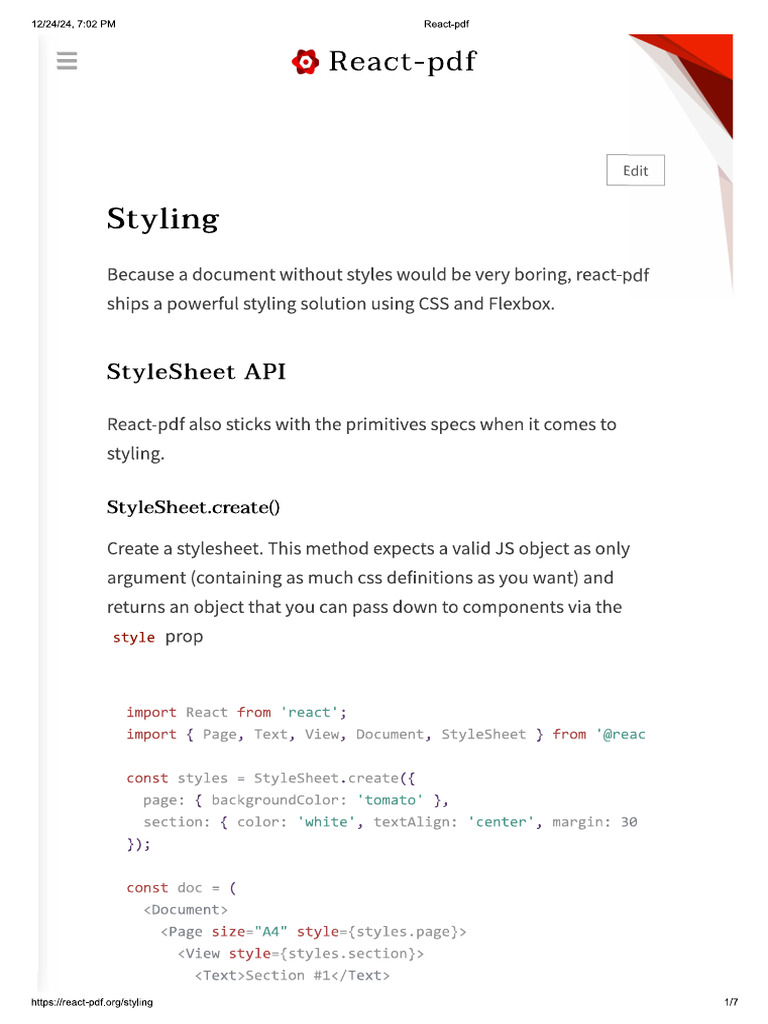Click the code line importing Page, Text, View
Image resolution: width=768 pixels, height=1024 pixels.
[386, 735]
